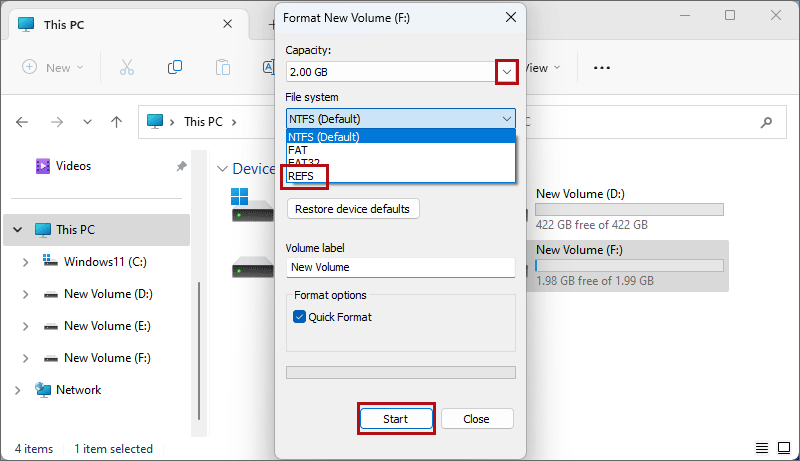Click the Paste clipboard icon in toolbar
Screen dimensions: 800x461
[223, 67]
